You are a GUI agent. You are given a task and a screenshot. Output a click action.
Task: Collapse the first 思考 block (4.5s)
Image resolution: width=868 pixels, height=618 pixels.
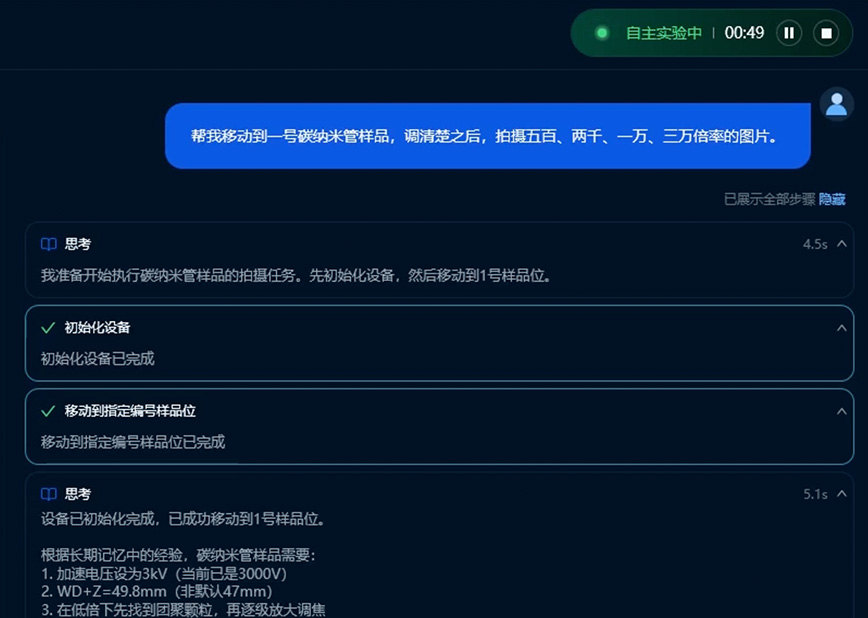click(841, 244)
